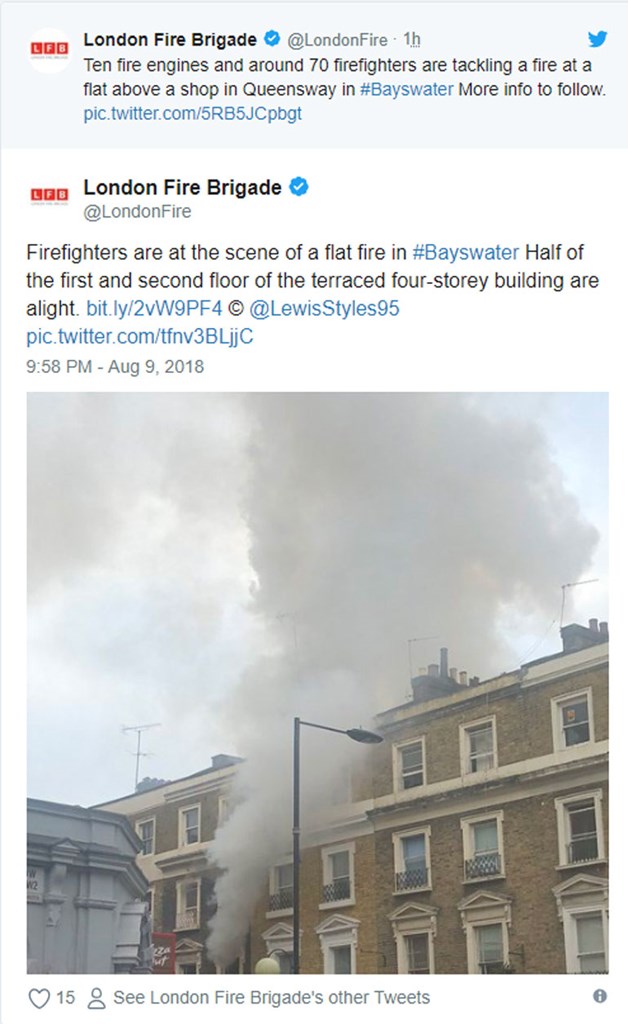Screen dimensions: 628x1024
Task: Click the verified badge beside the top London Fire Brigade name
Action: click(272, 39)
